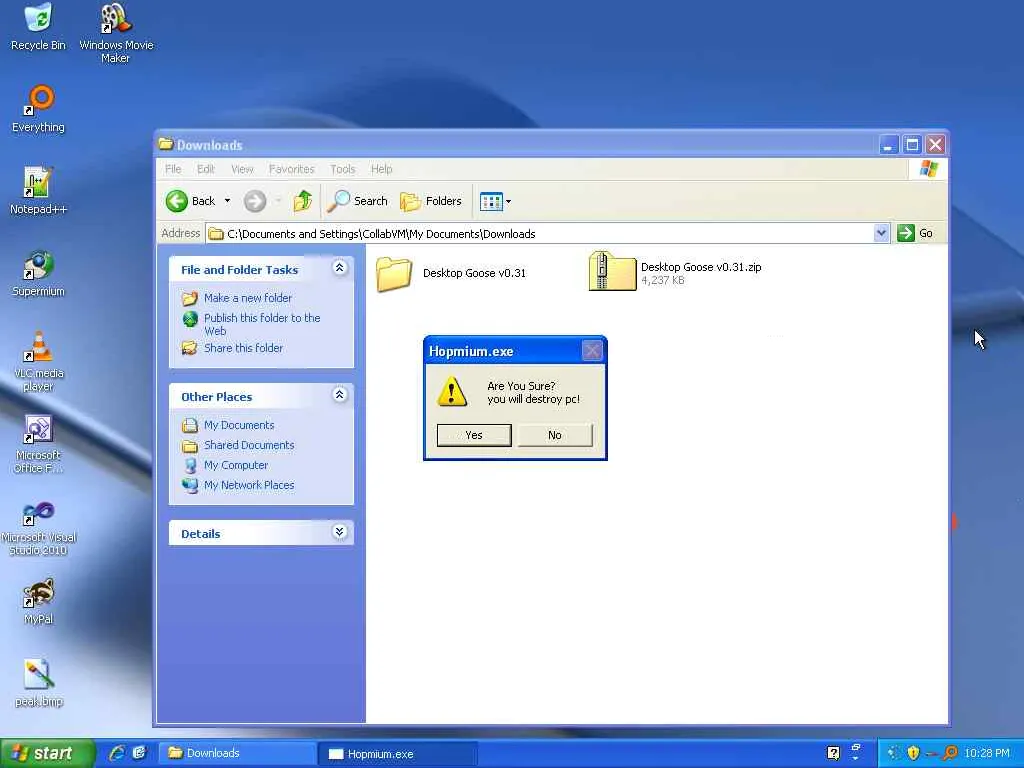This screenshot has height=768, width=1024.
Task: Select the VLC media player desktop icon
Action: coord(39,361)
